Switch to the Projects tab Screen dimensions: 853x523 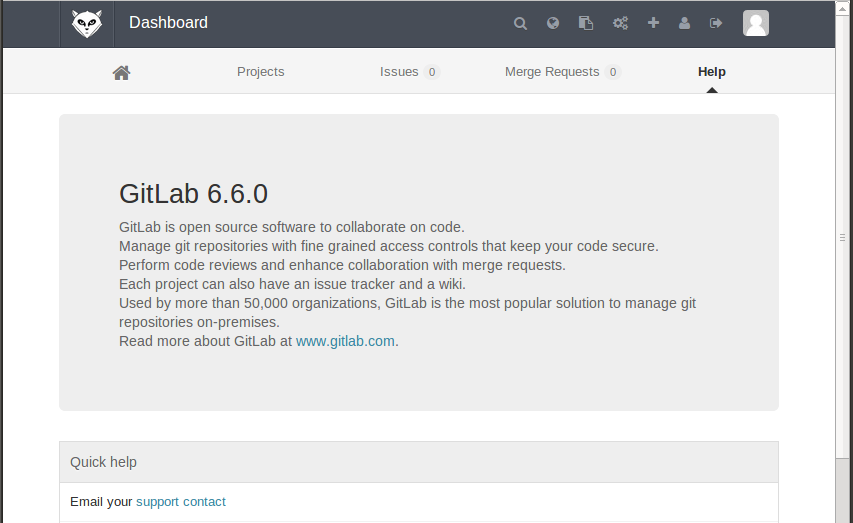[261, 72]
